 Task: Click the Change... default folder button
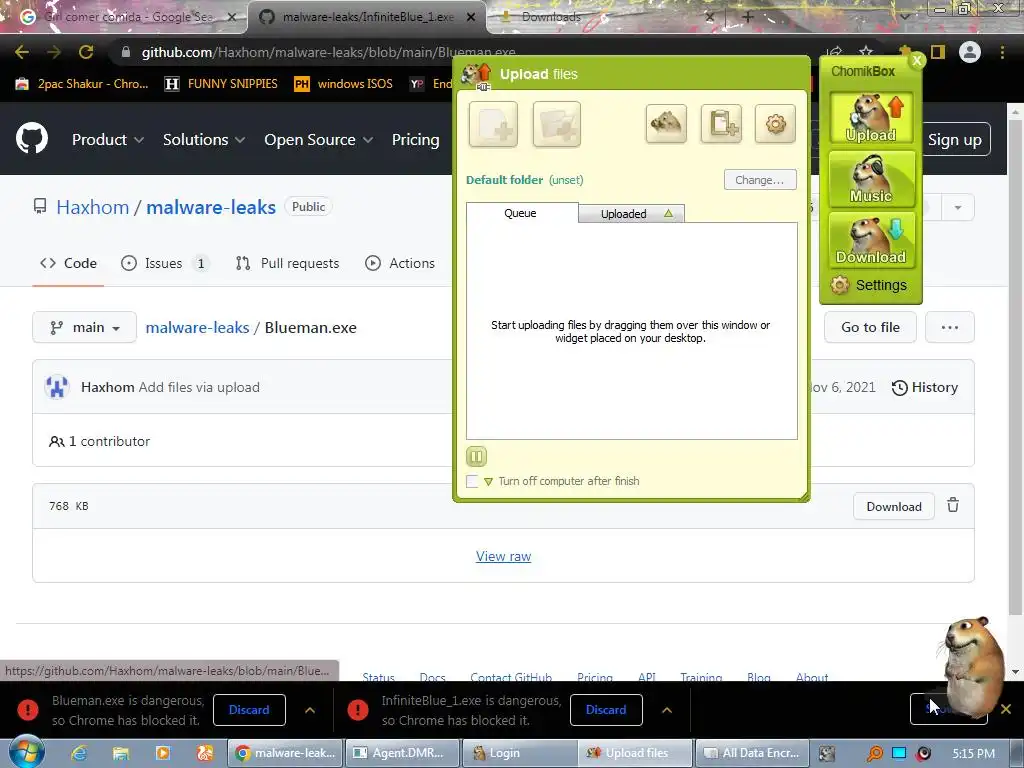(x=760, y=180)
